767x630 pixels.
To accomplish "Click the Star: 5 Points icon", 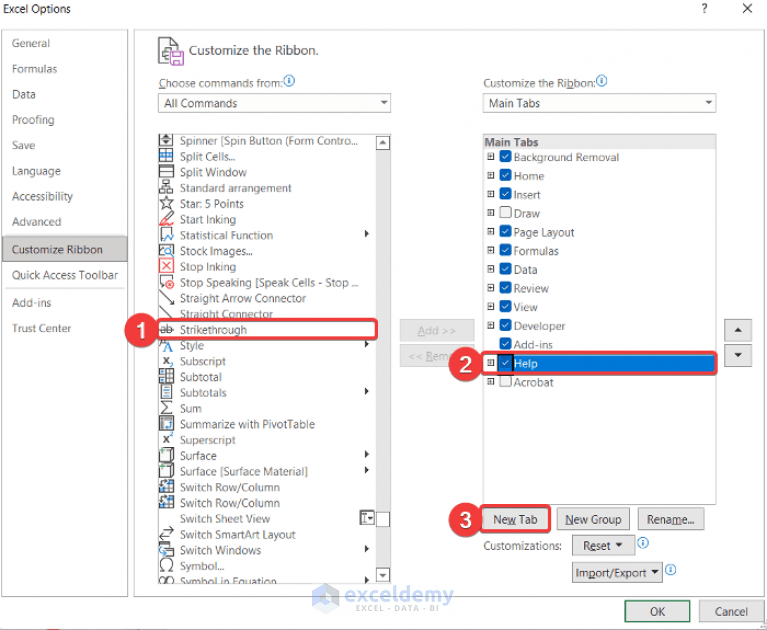I will pos(166,203).
